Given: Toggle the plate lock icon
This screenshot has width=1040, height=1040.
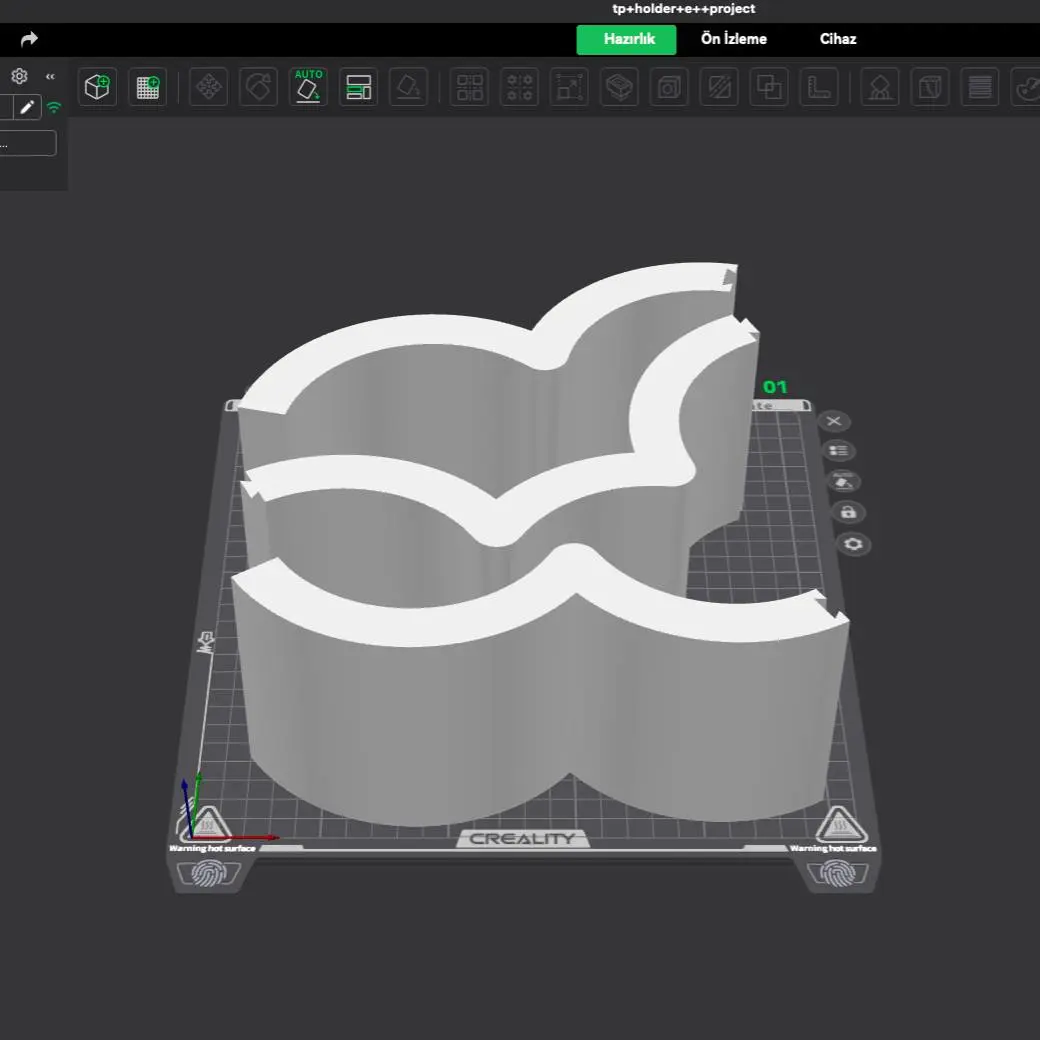Looking at the screenshot, I should [848, 512].
